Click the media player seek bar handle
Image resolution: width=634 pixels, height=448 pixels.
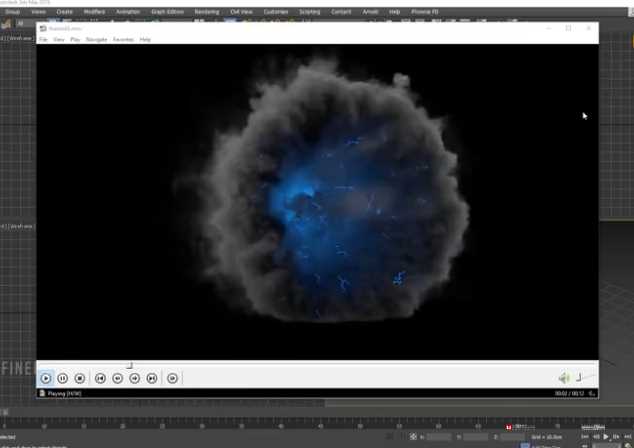coord(129,366)
